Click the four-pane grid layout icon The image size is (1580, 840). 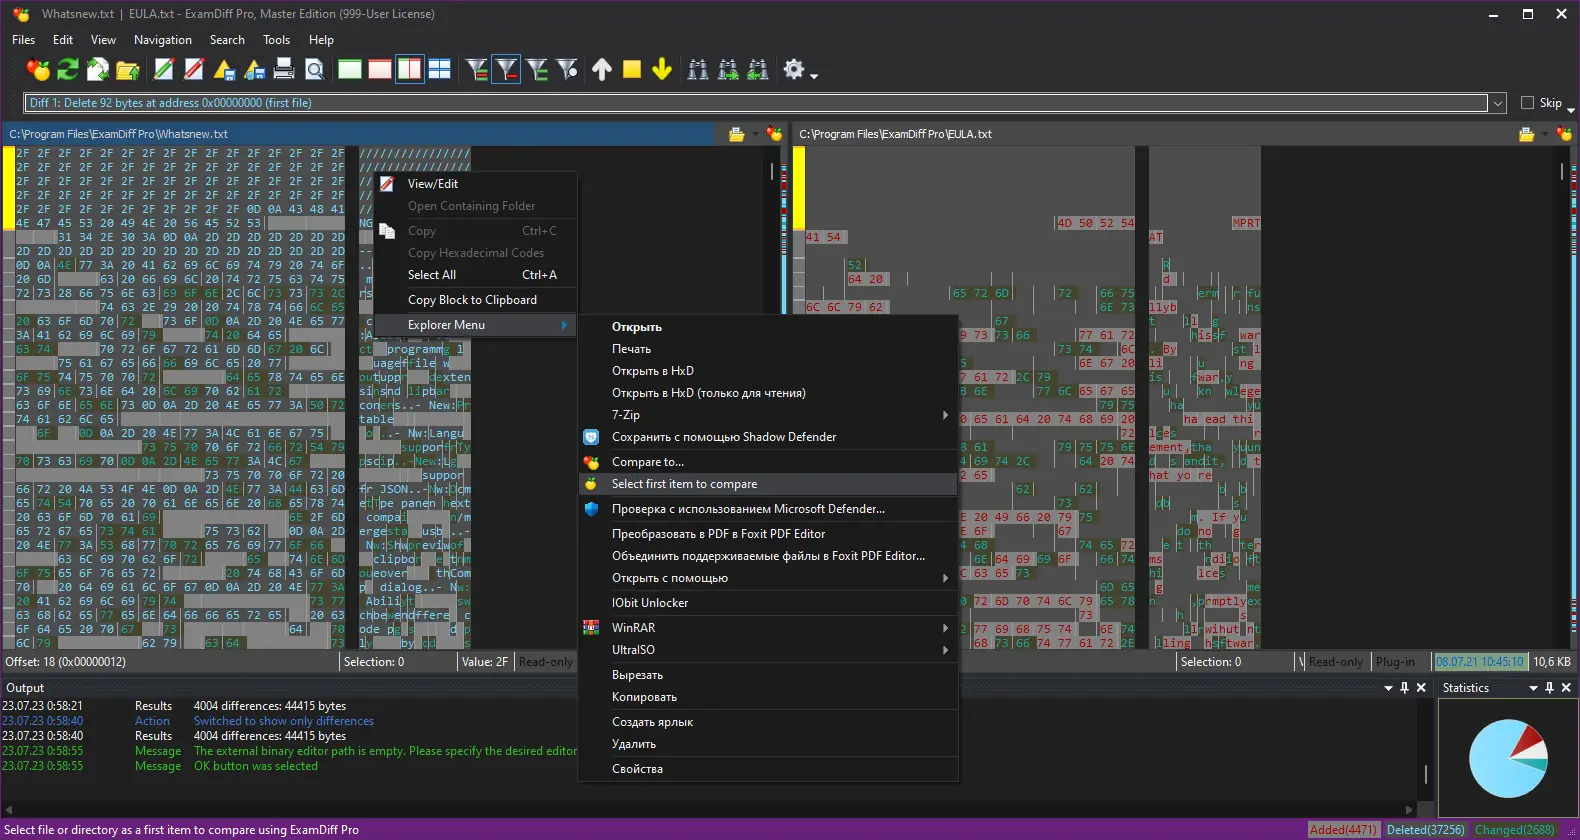point(440,69)
